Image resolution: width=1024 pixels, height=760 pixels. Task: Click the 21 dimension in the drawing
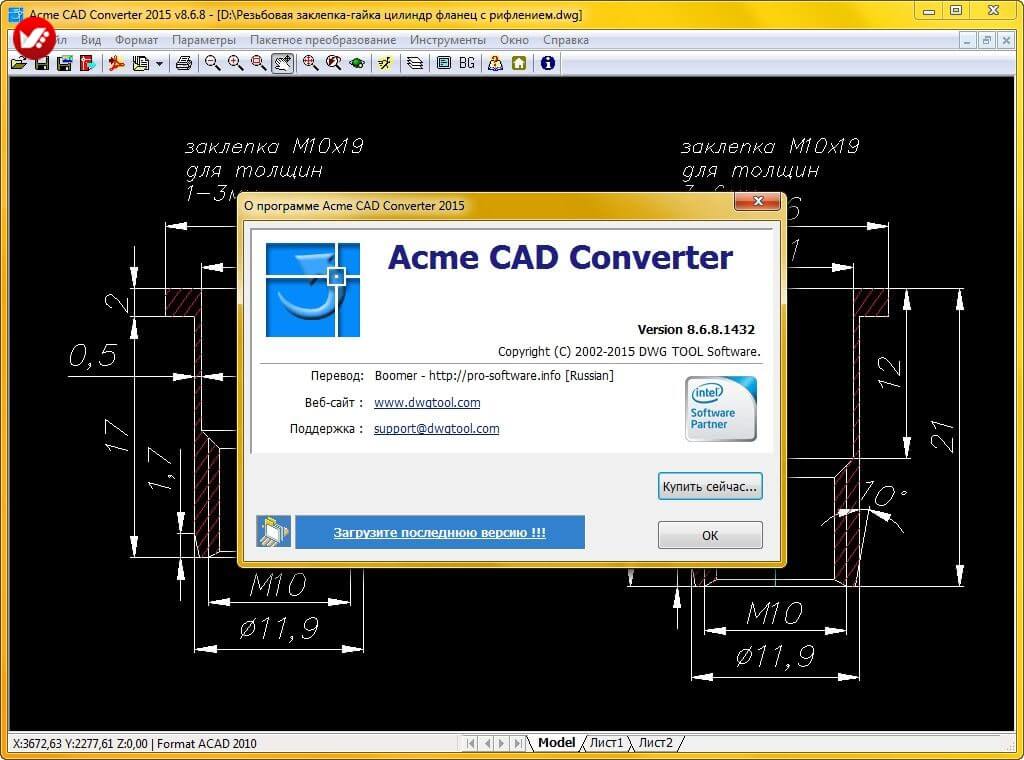pos(942,435)
